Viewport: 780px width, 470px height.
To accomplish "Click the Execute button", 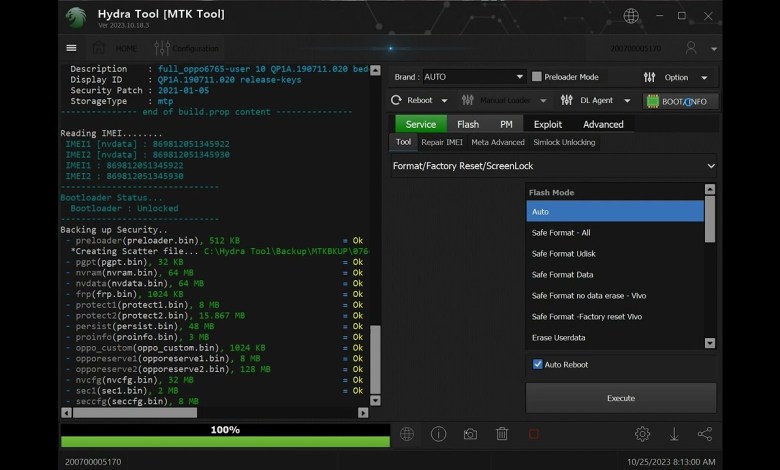I will (621, 398).
